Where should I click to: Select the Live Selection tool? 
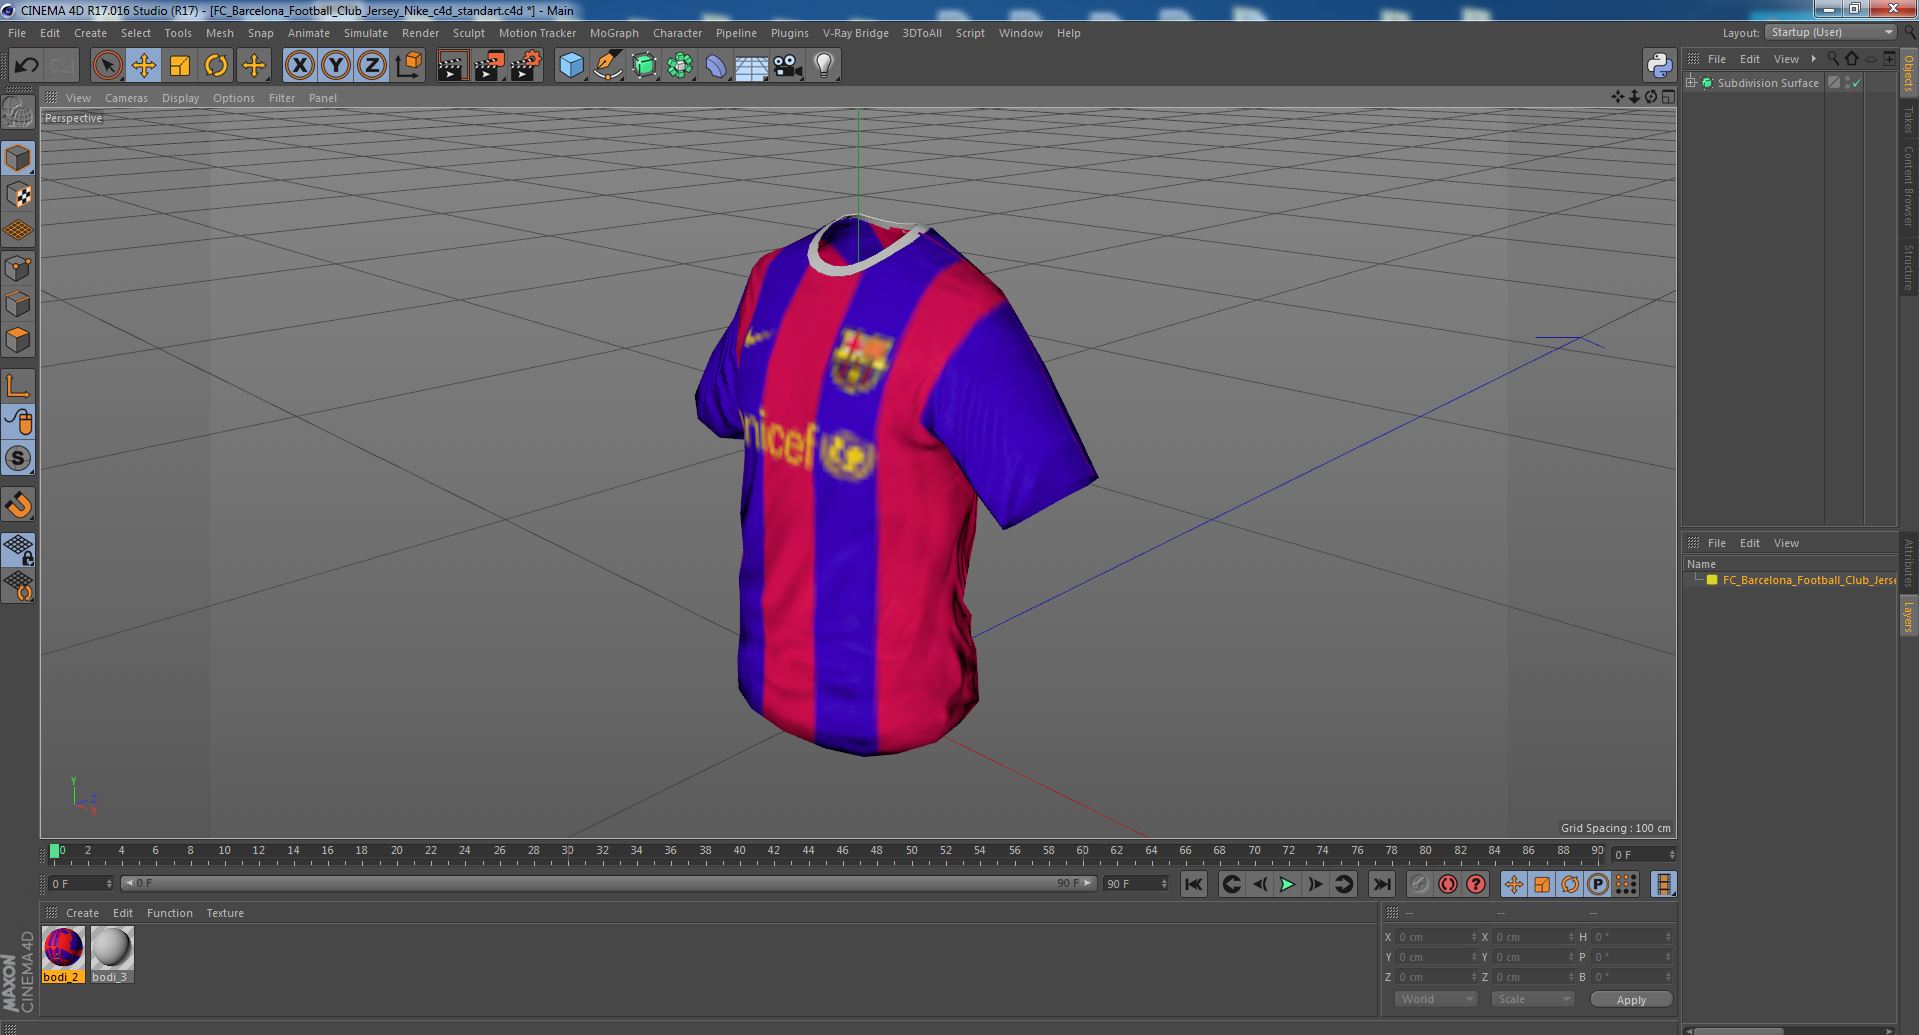pos(107,66)
